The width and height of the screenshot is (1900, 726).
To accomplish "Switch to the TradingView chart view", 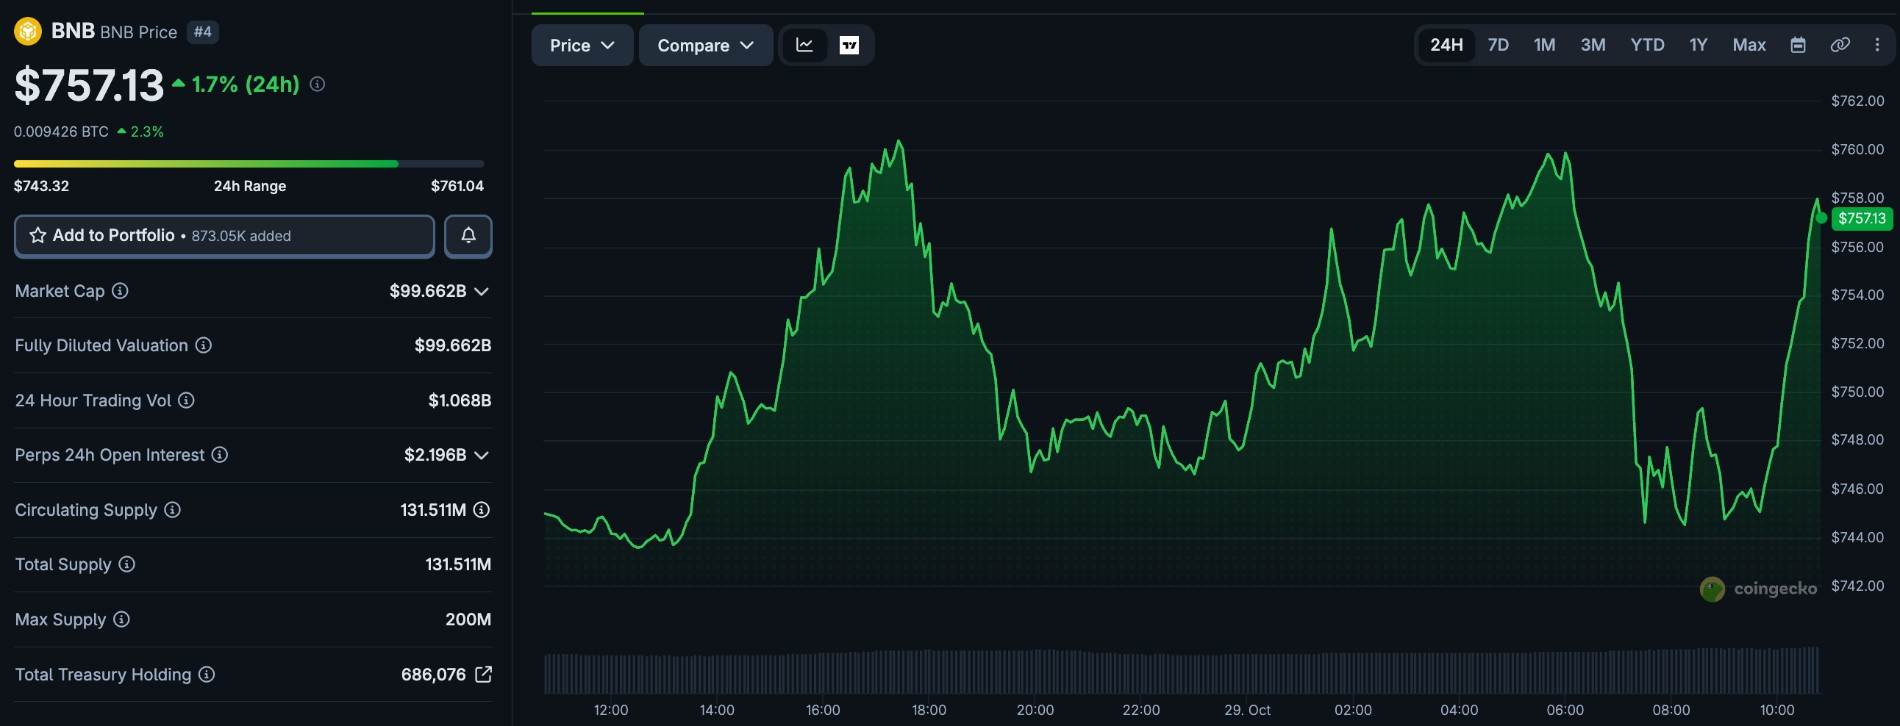I will [849, 45].
